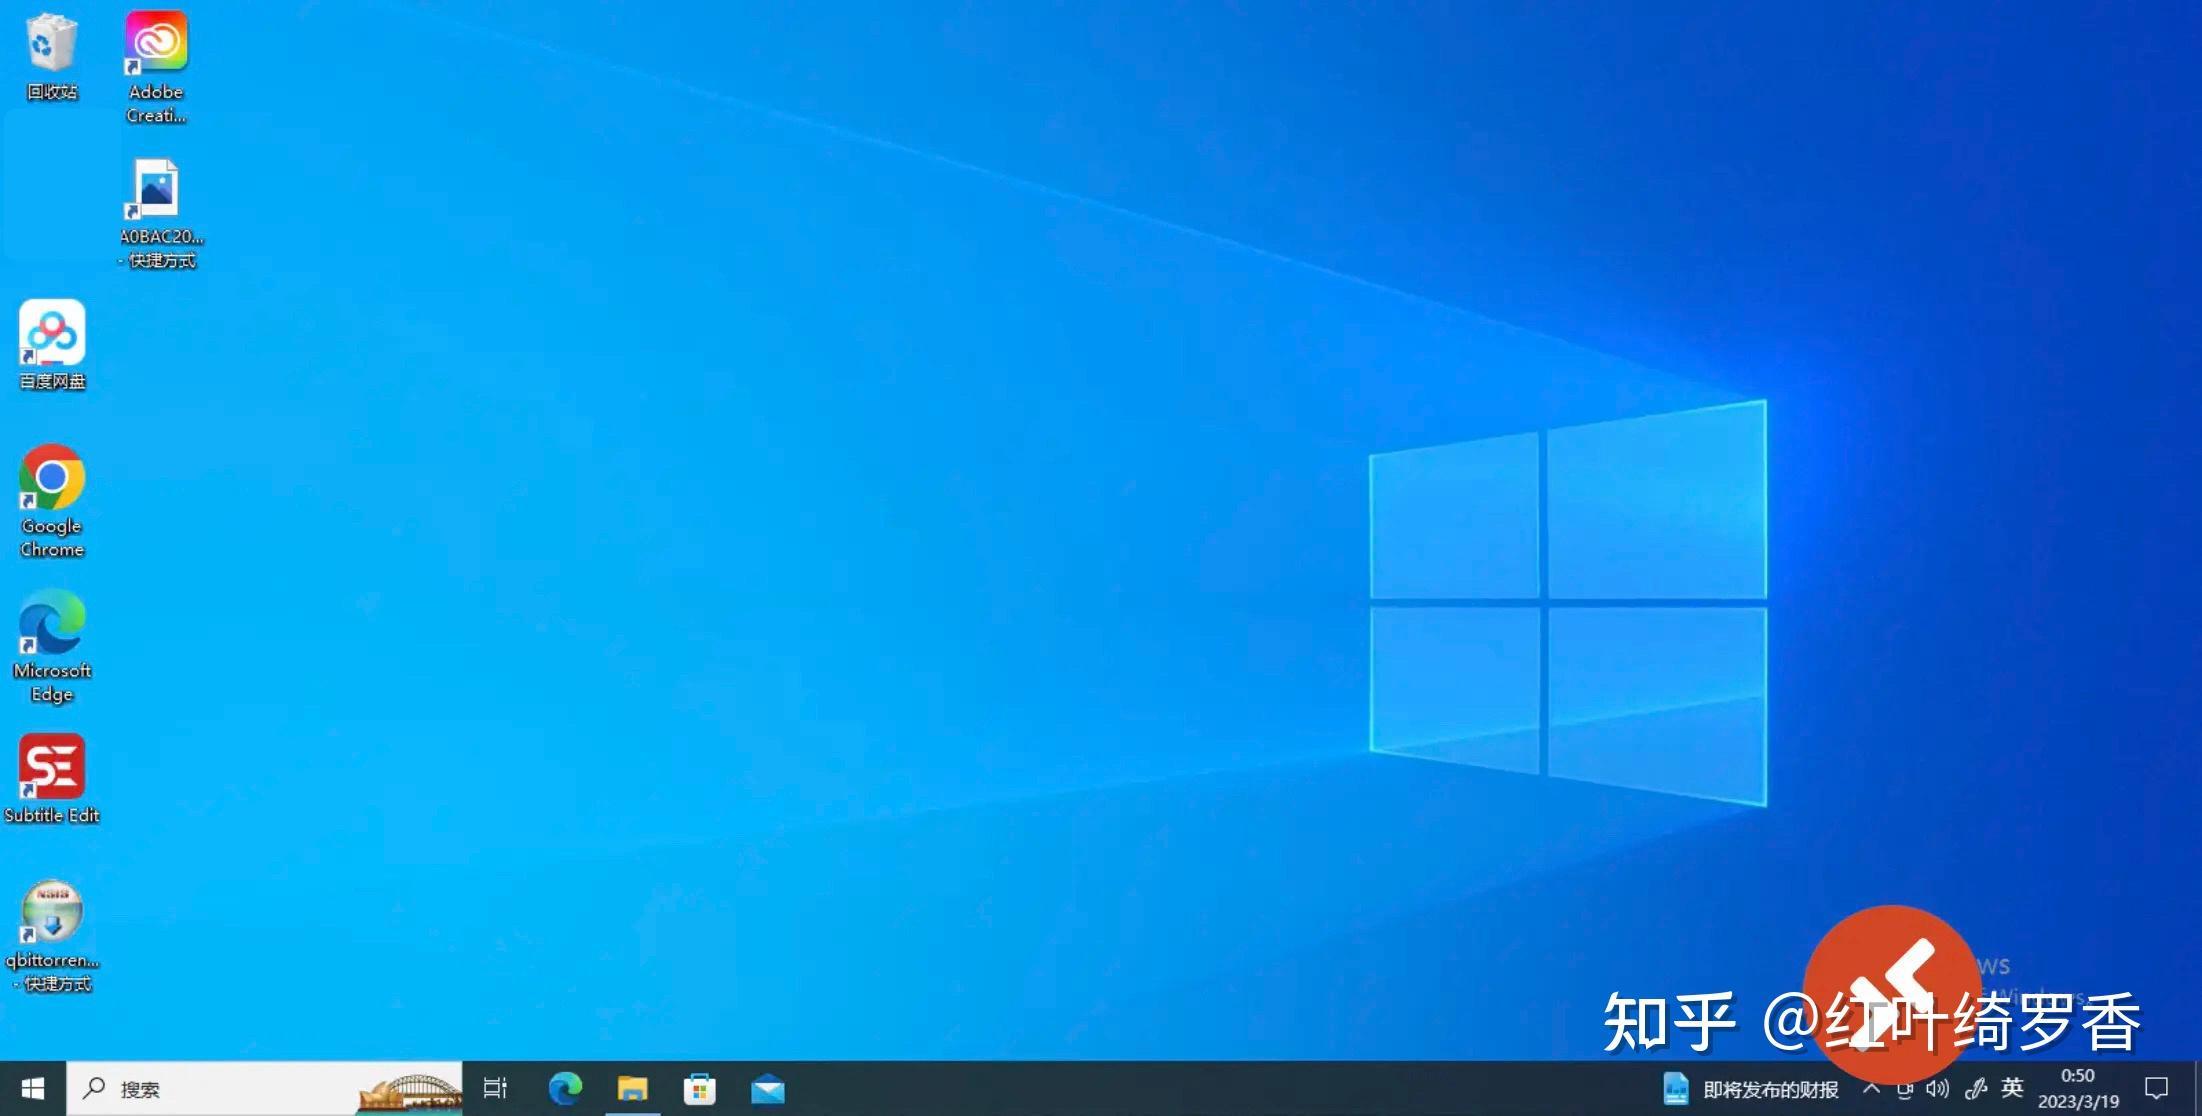Open the Mail app on the taskbar
Screen dimensions: 2202x1116
tap(768, 1088)
